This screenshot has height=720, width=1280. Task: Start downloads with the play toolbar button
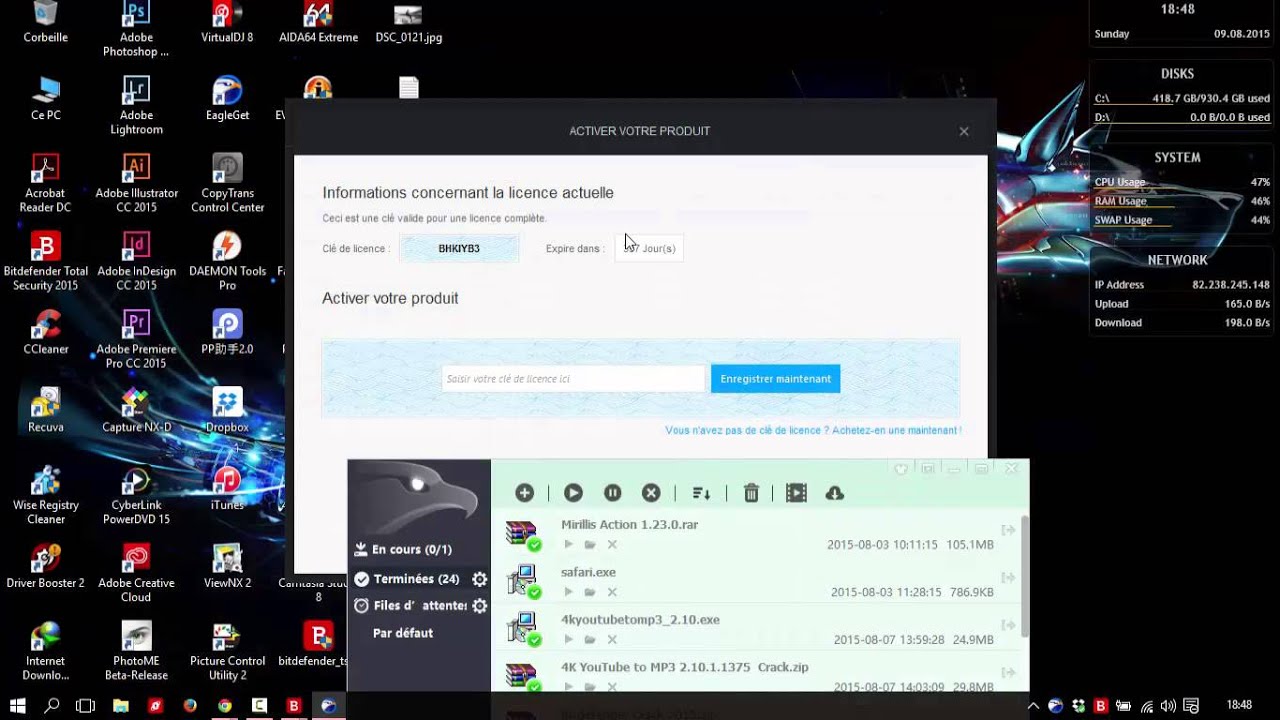[573, 493]
